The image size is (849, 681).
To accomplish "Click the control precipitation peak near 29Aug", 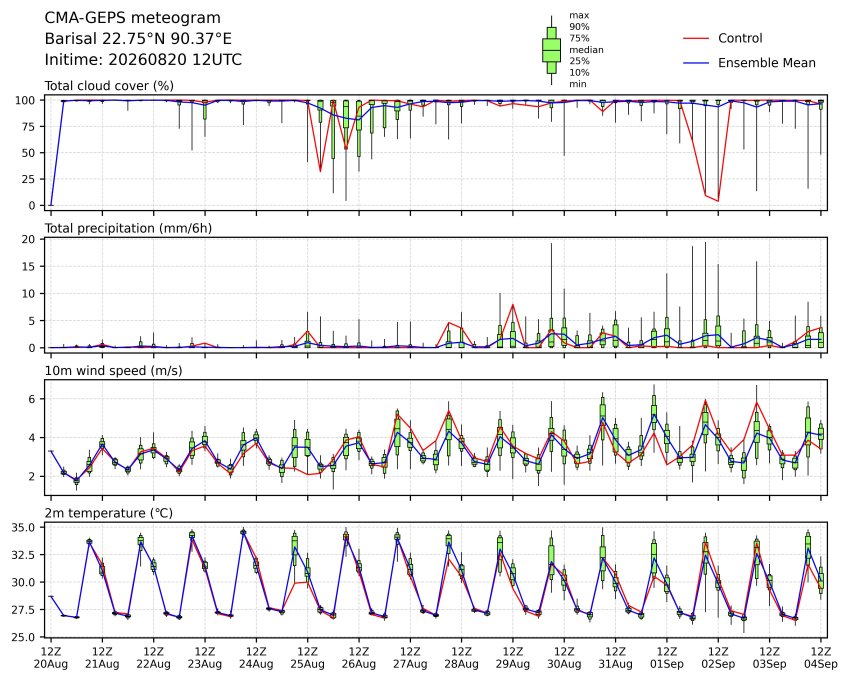I will (x=513, y=305).
